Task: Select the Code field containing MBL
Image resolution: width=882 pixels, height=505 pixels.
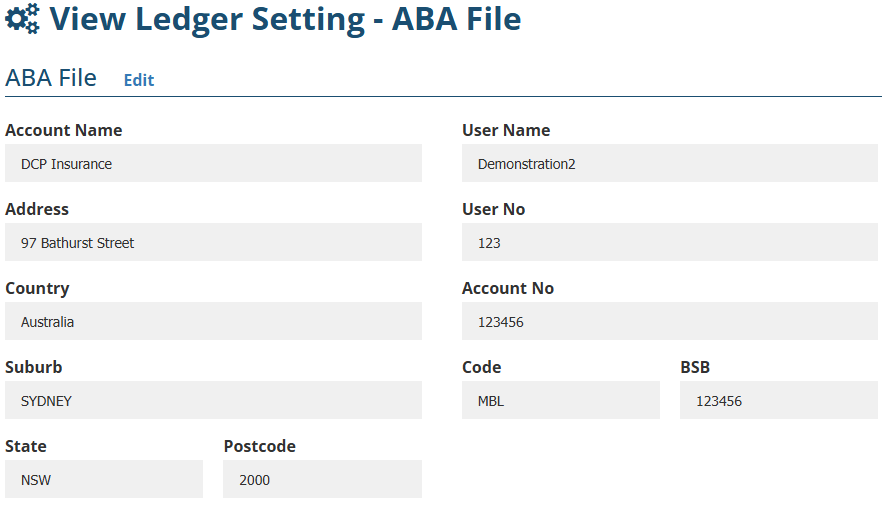Action: (560, 400)
